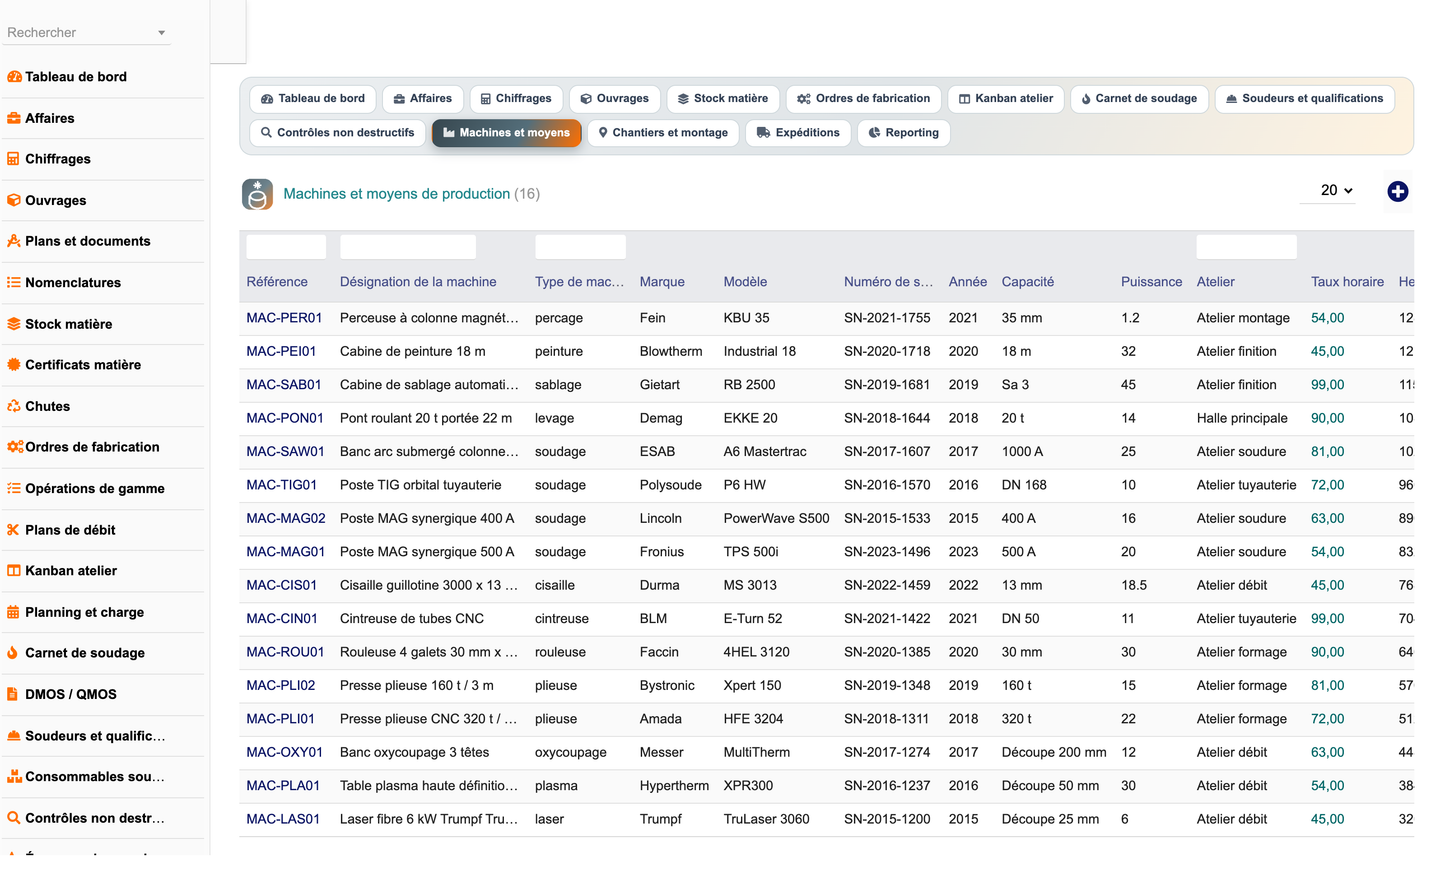The height and width of the screenshot is (894, 1445).
Task: Open the Chantiers et montage tab
Action: tap(663, 133)
